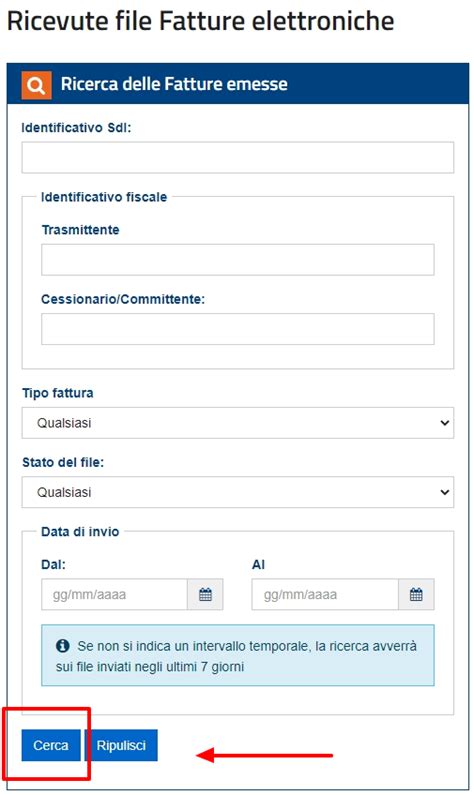This screenshot has height=795, width=474.
Task: Click the Cerca button
Action: [x=51, y=745]
